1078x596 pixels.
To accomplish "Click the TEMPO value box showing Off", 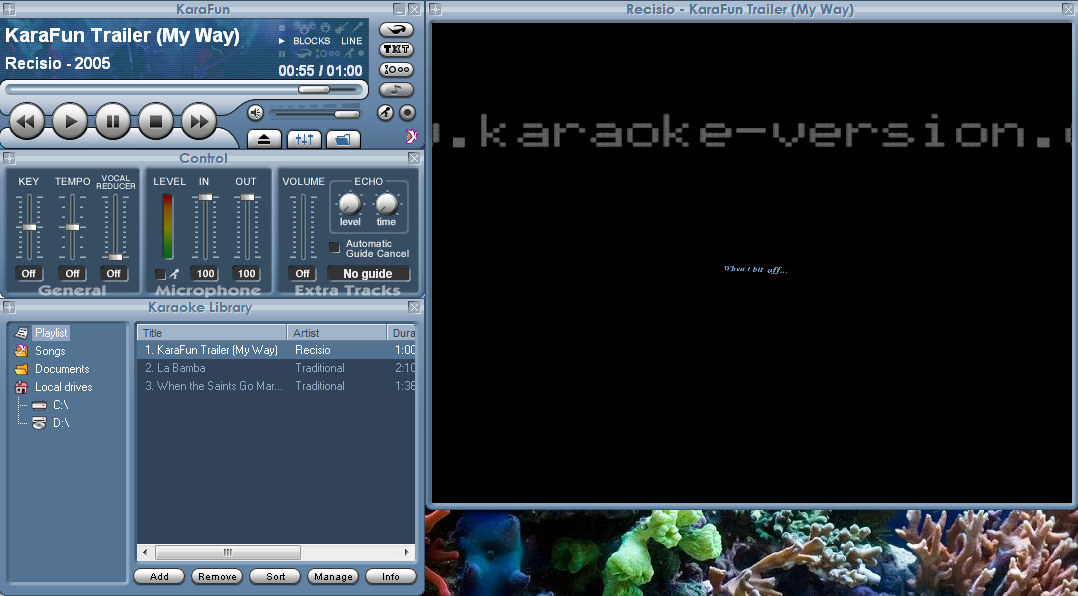I will [72, 274].
